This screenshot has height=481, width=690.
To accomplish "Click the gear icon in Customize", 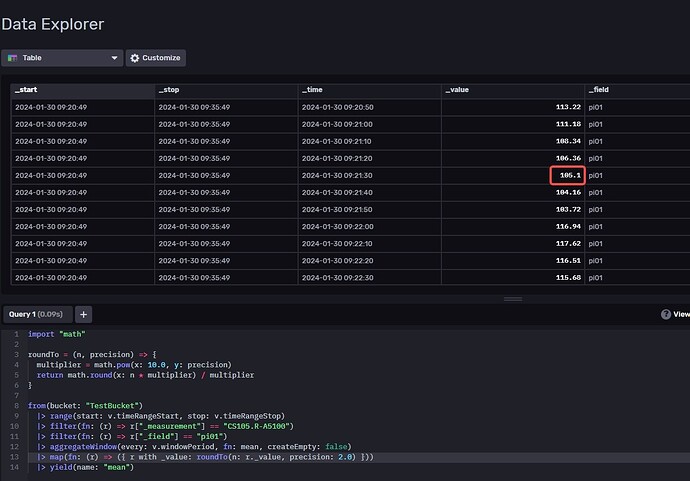I will tap(135, 58).
